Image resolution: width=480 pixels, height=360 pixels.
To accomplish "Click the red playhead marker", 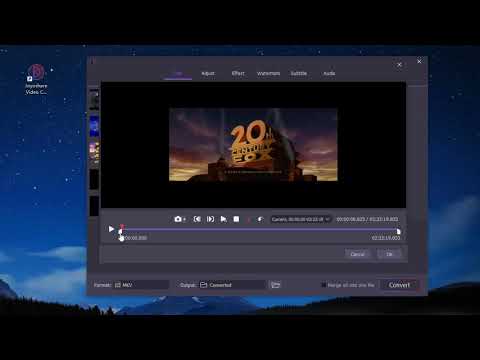I will (122, 226).
